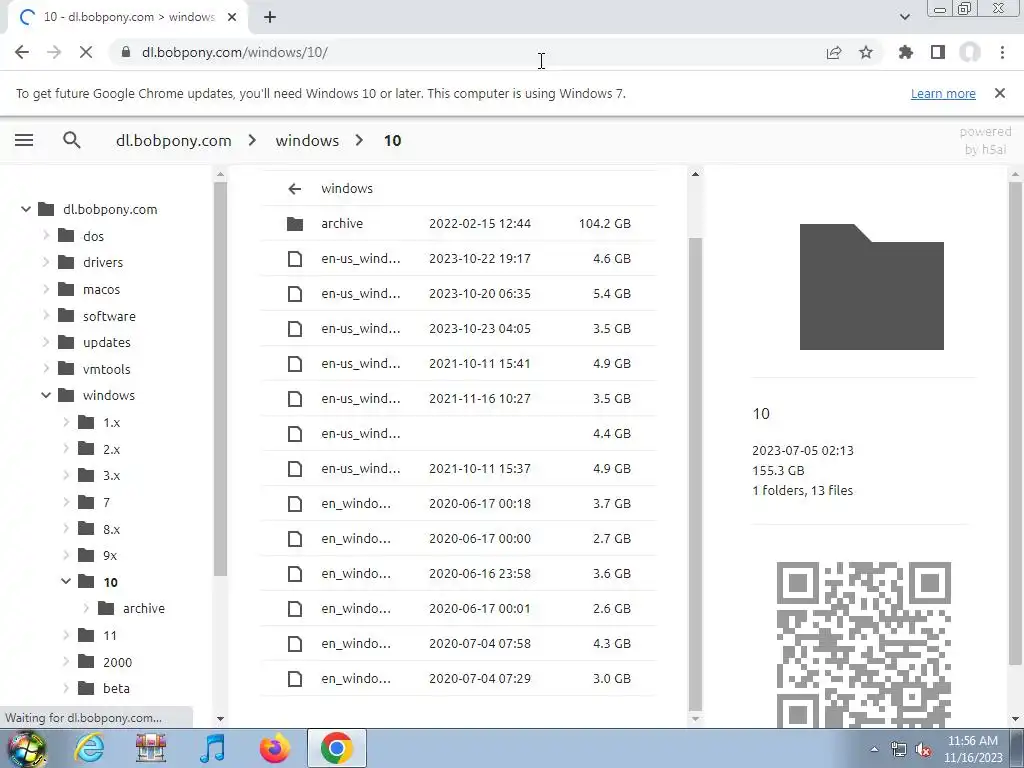The image size is (1024, 768).
Task: Open file dated 2020-06-17 00:18
Action: point(458,504)
